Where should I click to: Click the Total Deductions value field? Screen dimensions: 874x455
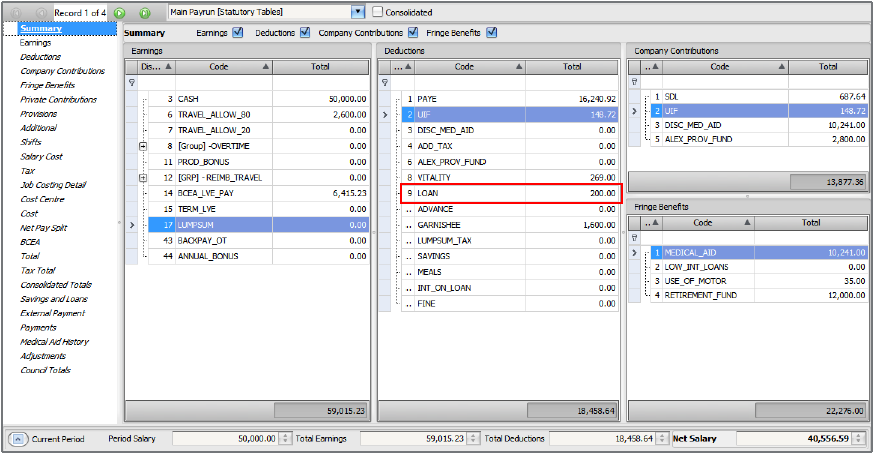click(603, 439)
